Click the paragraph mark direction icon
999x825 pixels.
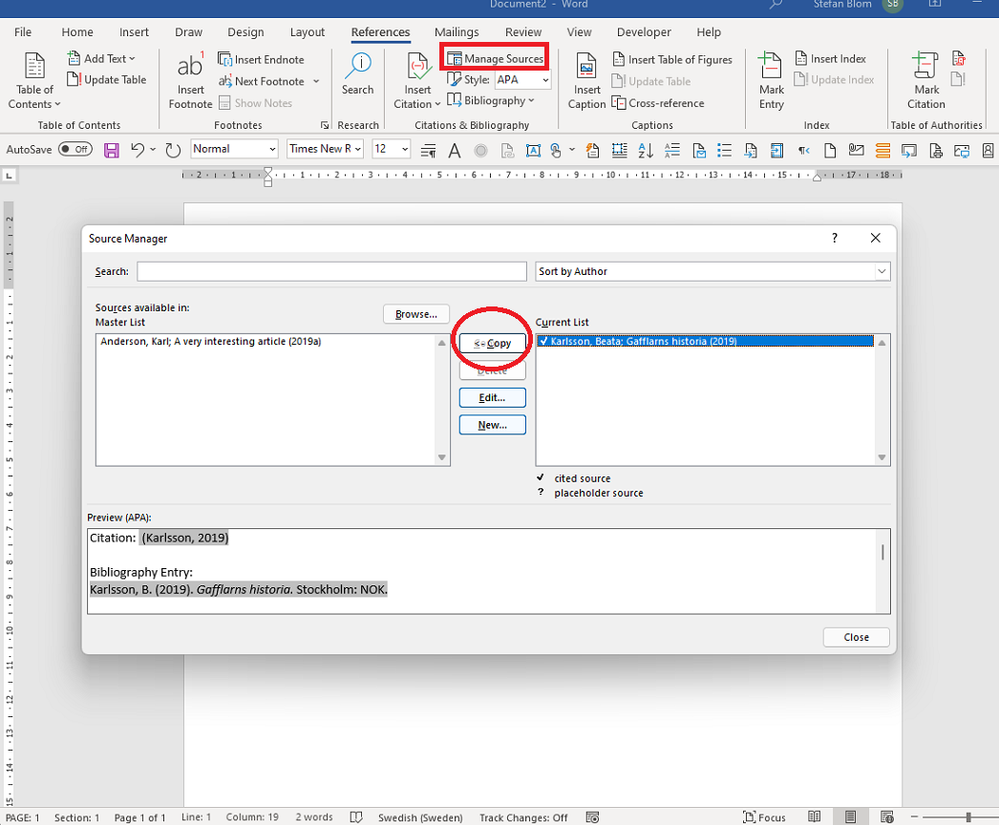pyautogui.click(x=804, y=150)
